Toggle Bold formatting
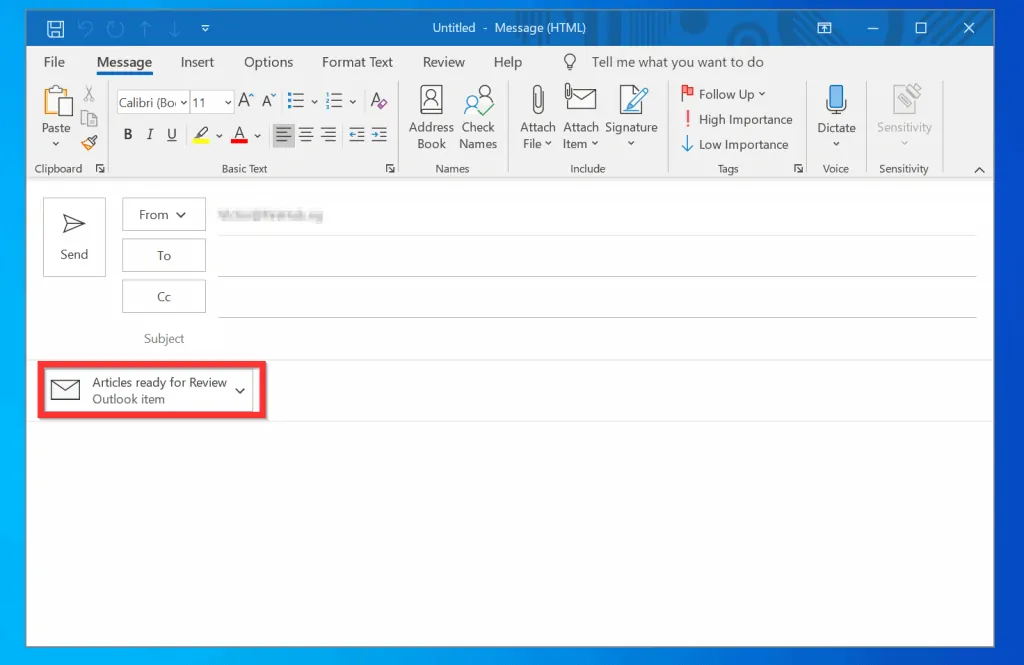Screen dimensions: 1024x665 pos(127,135)
